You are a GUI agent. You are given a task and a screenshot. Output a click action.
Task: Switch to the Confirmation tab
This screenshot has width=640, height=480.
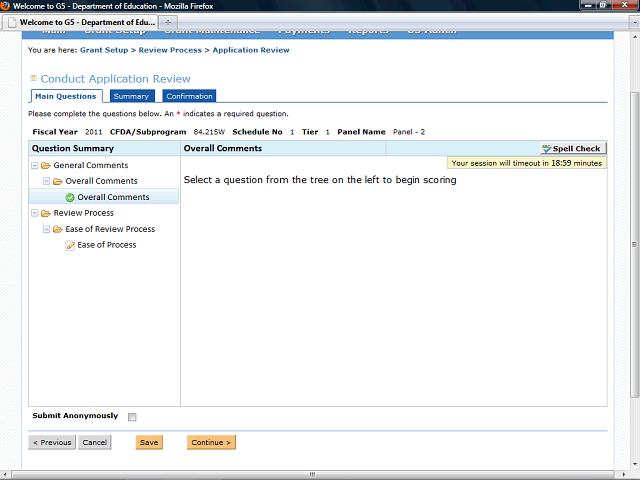(x=189, y=96)
